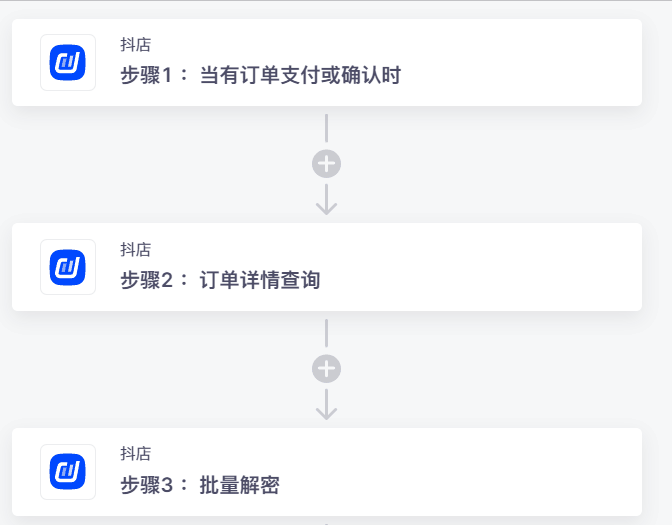Select step 2 card by its empty right side
672x525 pixels.
[x=540, y=267]
